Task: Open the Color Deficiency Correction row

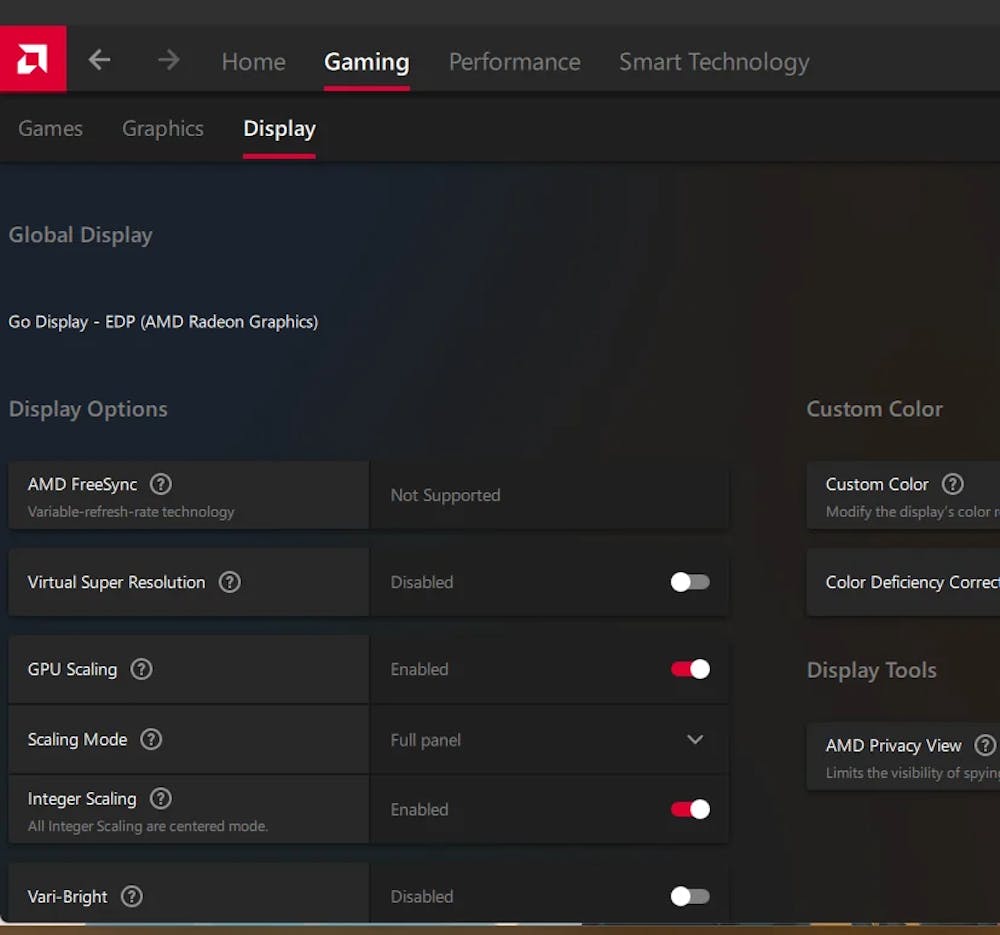Action: click(903, 582)
